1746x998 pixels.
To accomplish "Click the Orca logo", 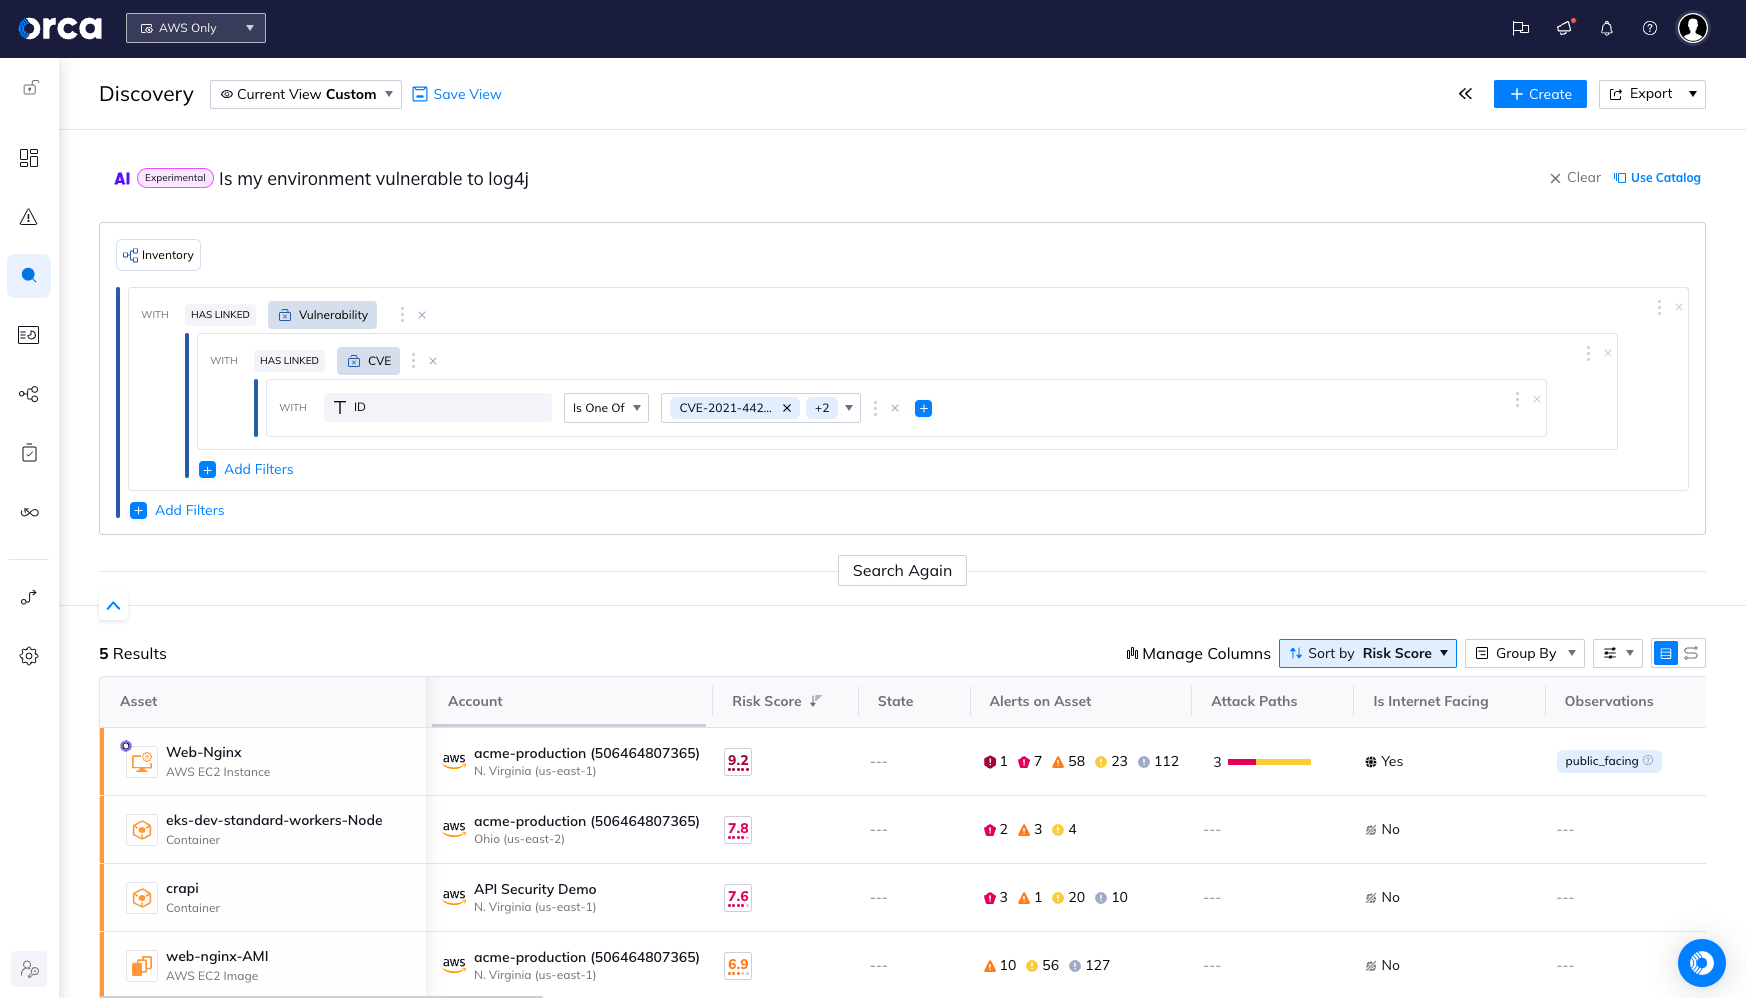I will [60, 28].
